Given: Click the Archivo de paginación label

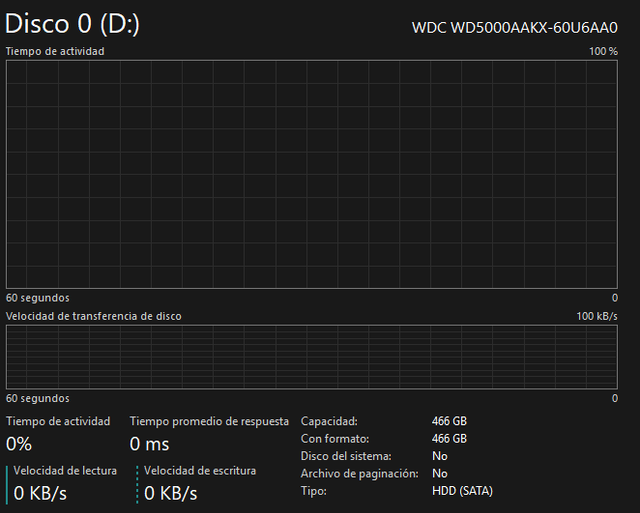Looking at the screenshot, I should (360, 473).
